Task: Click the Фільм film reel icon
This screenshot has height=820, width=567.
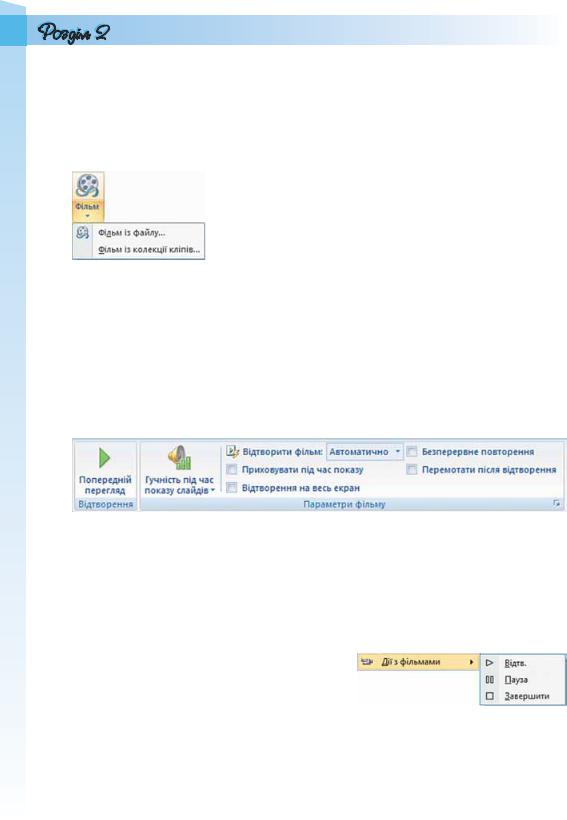Action: coord(87,186)
